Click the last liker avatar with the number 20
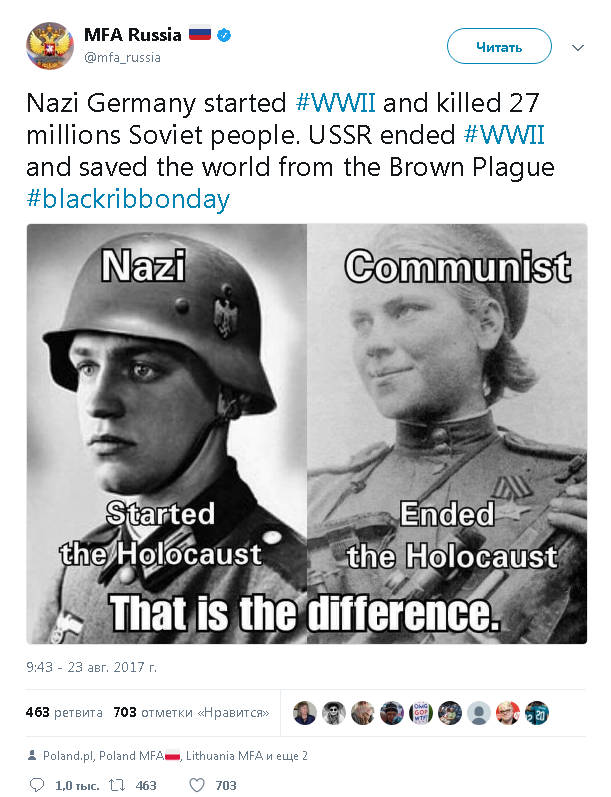 537,713
